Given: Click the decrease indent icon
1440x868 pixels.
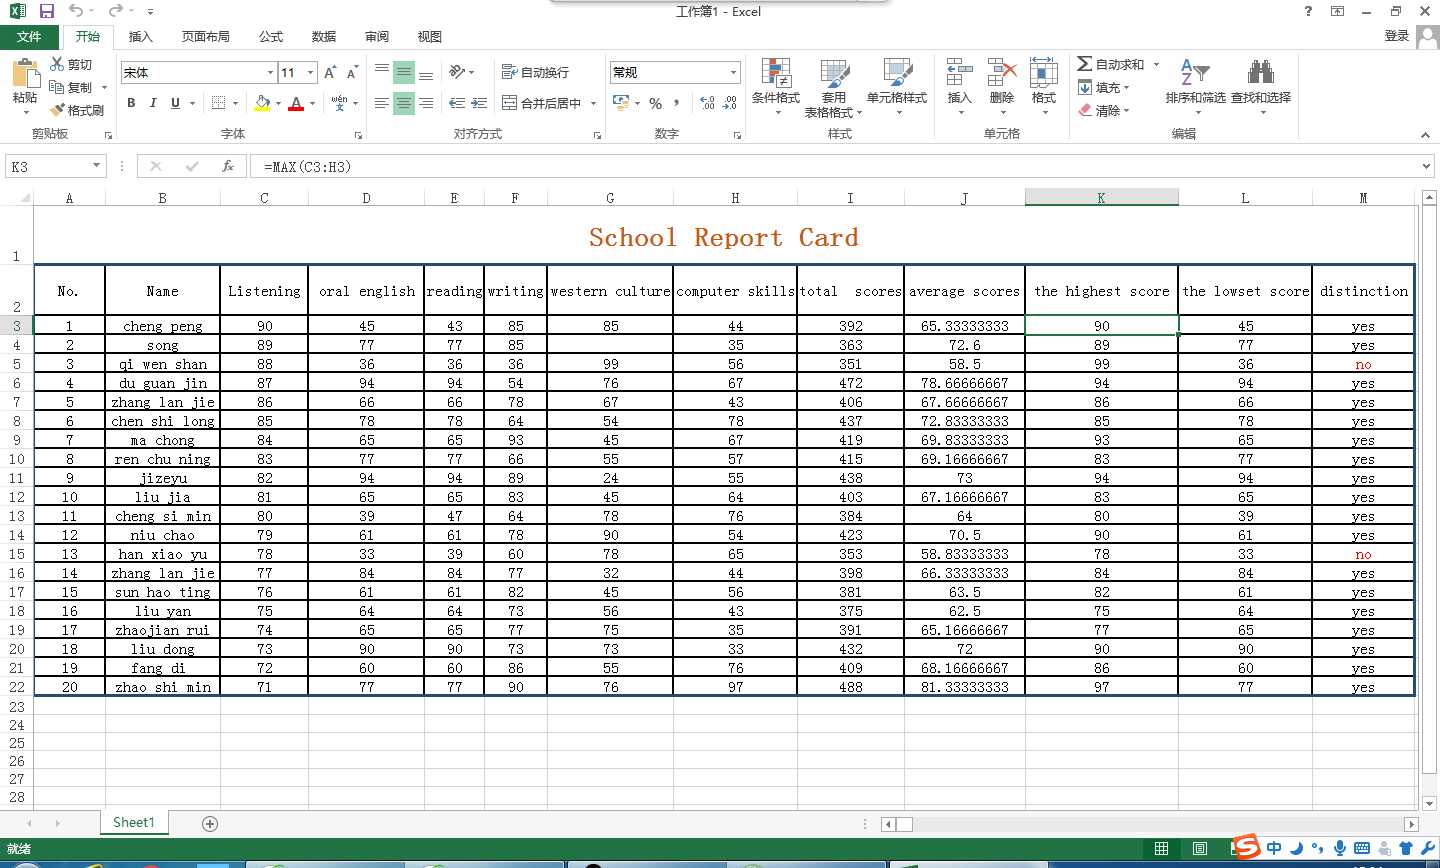Looking at the screenshot, I should pos(457,103).
